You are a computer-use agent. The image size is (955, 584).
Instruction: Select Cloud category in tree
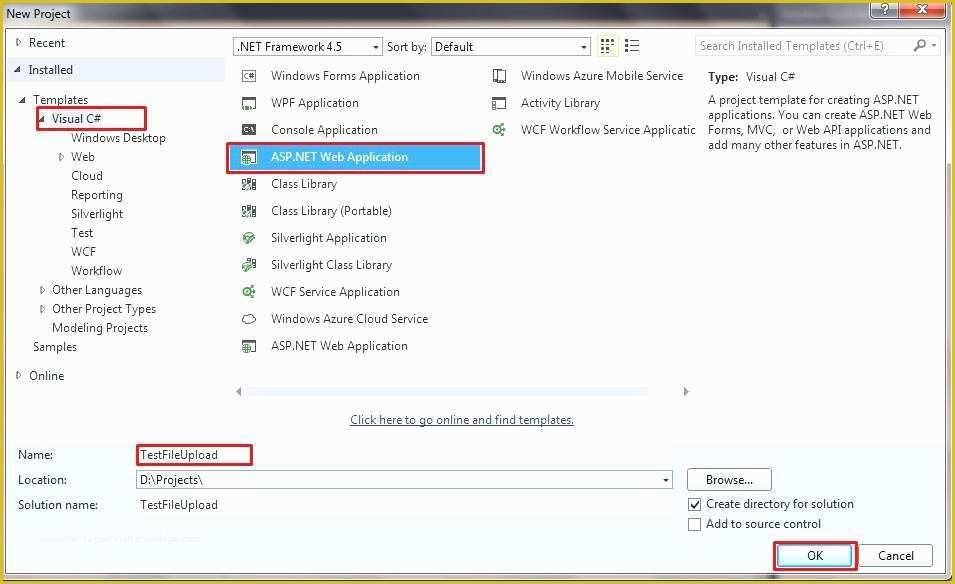(x=86, y=176)
